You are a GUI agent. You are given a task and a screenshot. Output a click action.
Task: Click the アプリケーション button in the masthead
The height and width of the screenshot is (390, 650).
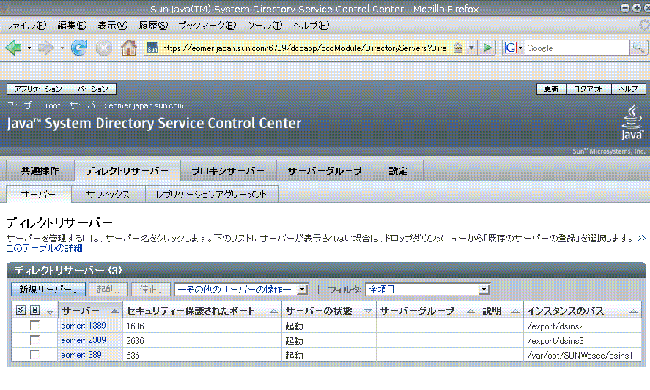[x=39, y=89]
